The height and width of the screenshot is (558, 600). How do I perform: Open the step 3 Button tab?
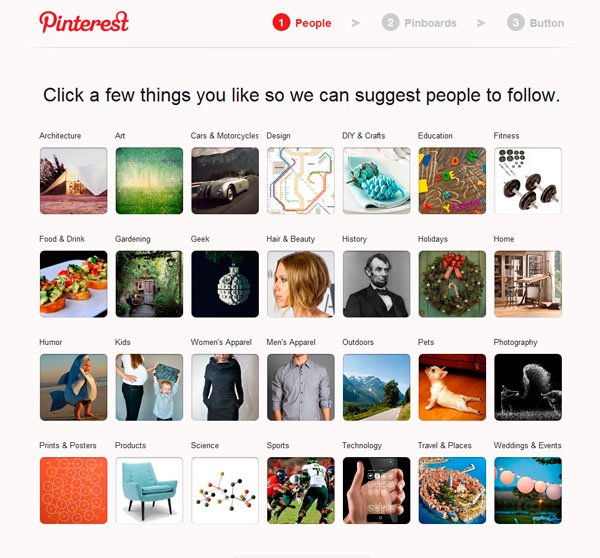tap(535, 23)
